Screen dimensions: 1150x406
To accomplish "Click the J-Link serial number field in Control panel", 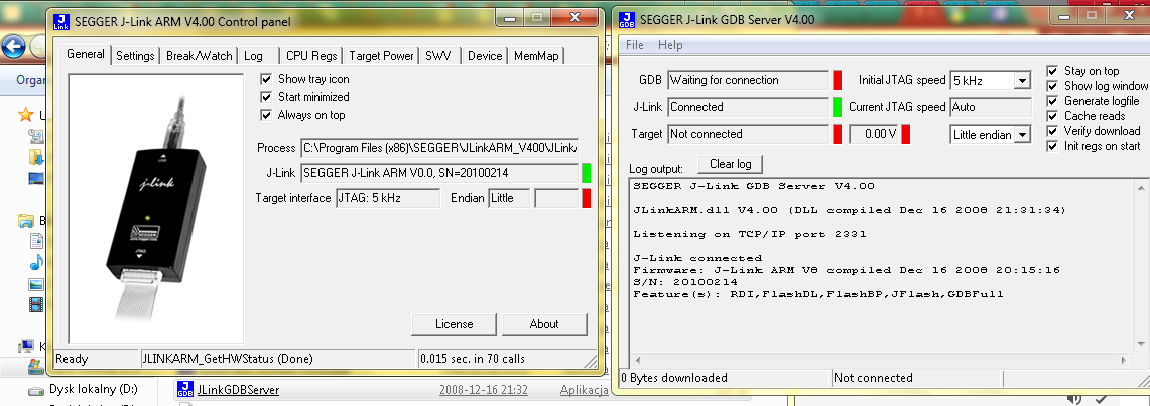I will coord(439,173).
